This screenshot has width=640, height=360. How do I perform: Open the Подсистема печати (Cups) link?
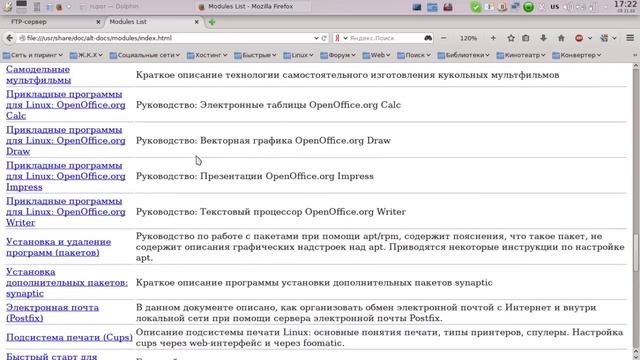point(69,338)
